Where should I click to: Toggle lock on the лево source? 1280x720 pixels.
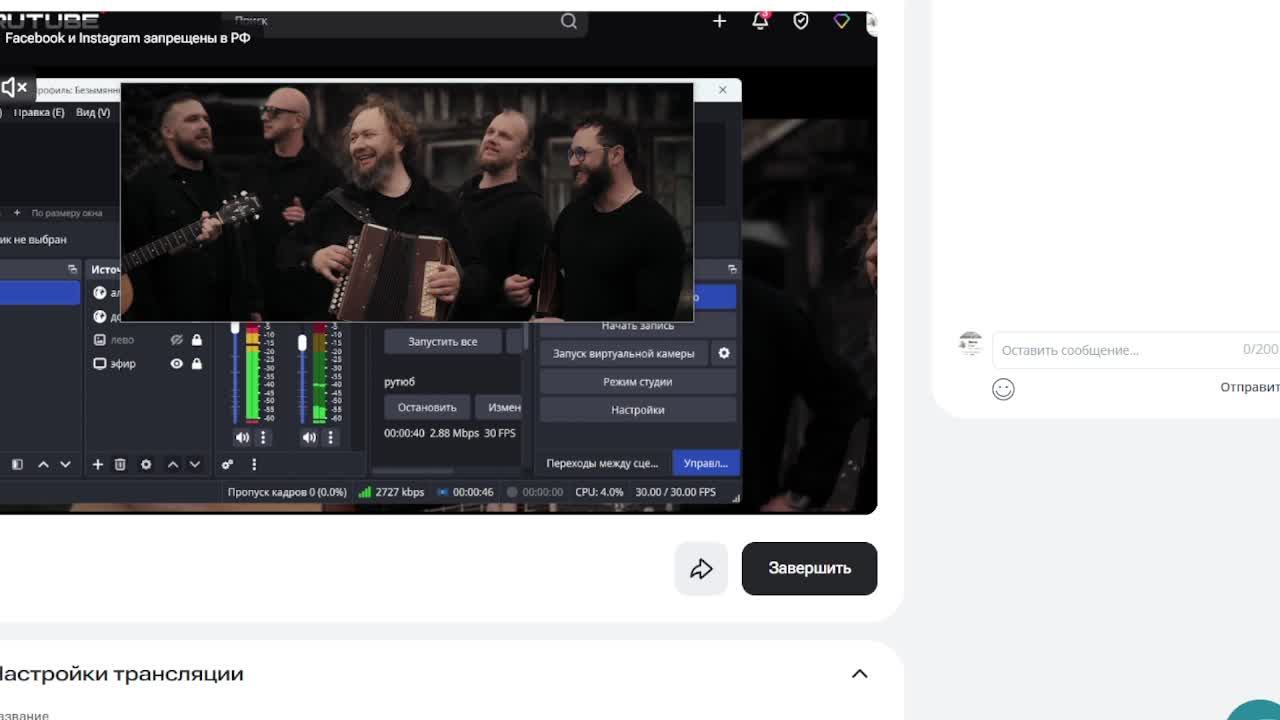(196, 340)
